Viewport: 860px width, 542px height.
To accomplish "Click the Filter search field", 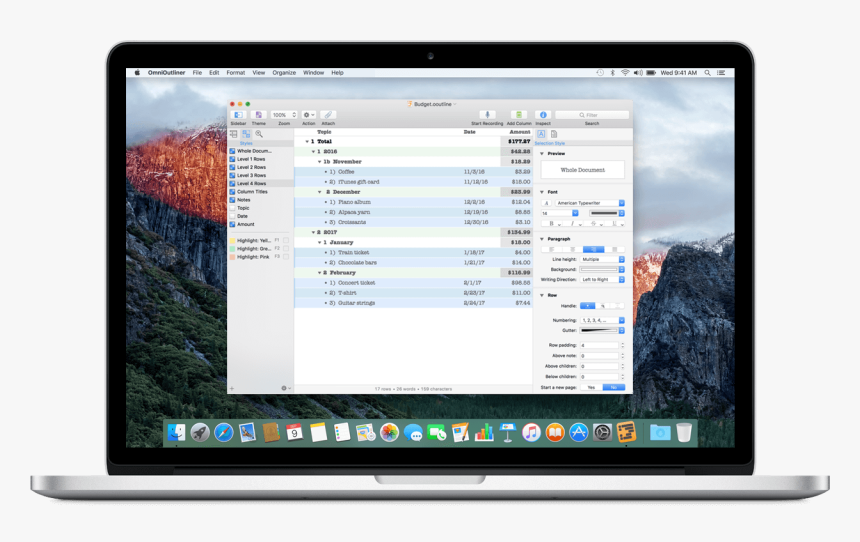I will 592,115.
